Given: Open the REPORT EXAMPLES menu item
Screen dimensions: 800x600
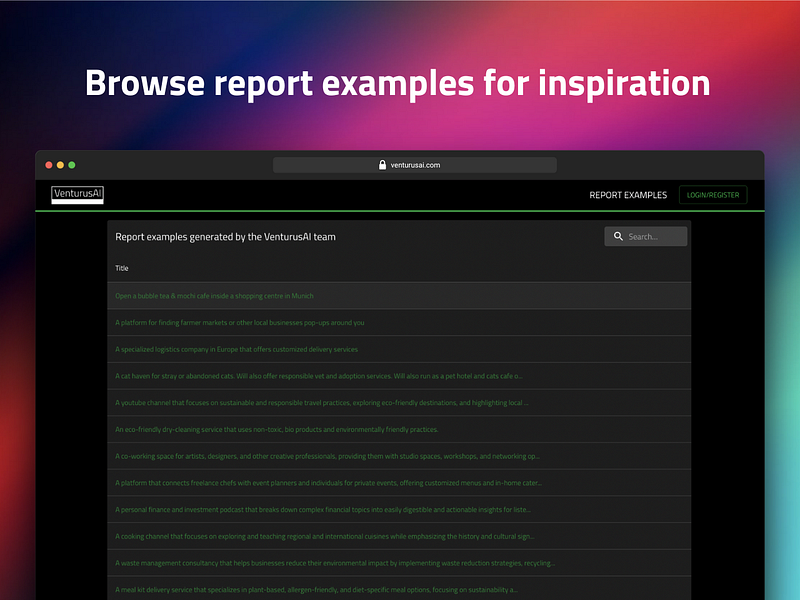Looking at the screenshot, I should coord(628,195).
